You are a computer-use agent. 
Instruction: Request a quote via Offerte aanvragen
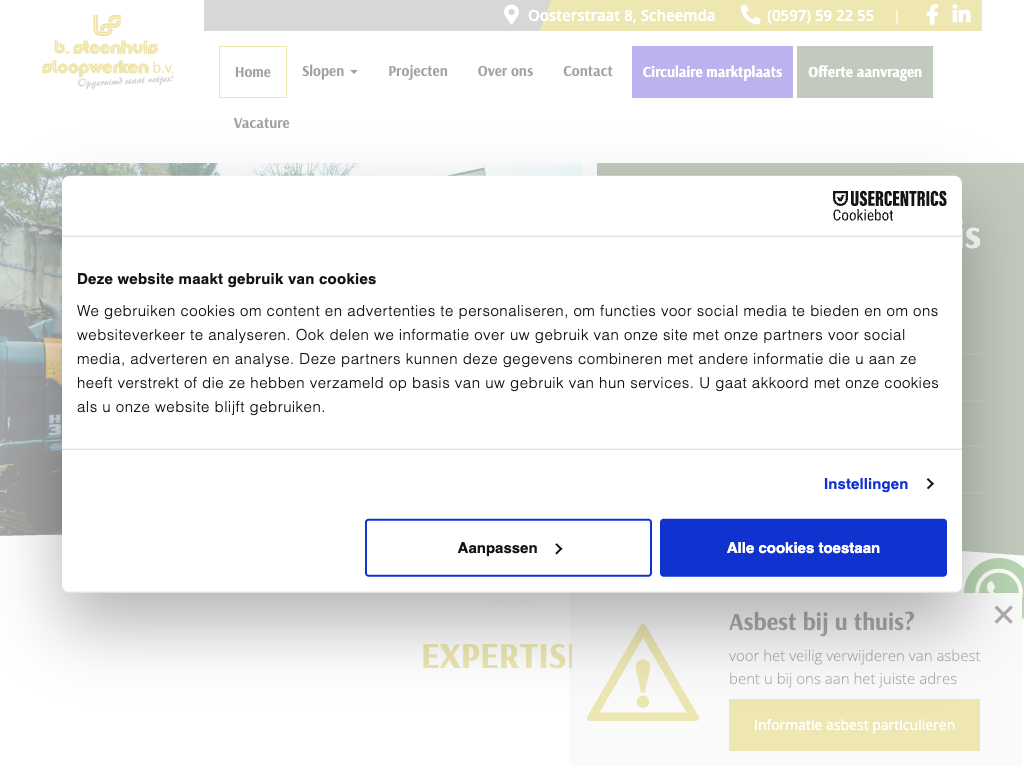click(x=864, y=72)
